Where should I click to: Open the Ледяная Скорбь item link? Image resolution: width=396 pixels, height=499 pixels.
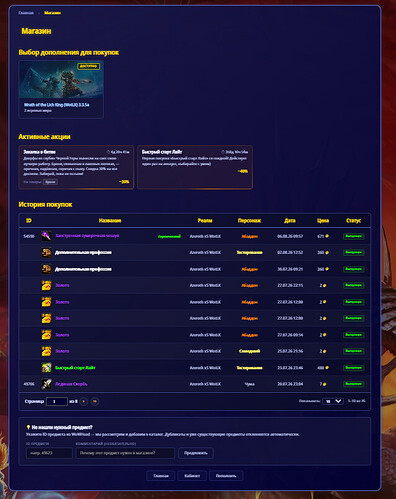[71, 384]
